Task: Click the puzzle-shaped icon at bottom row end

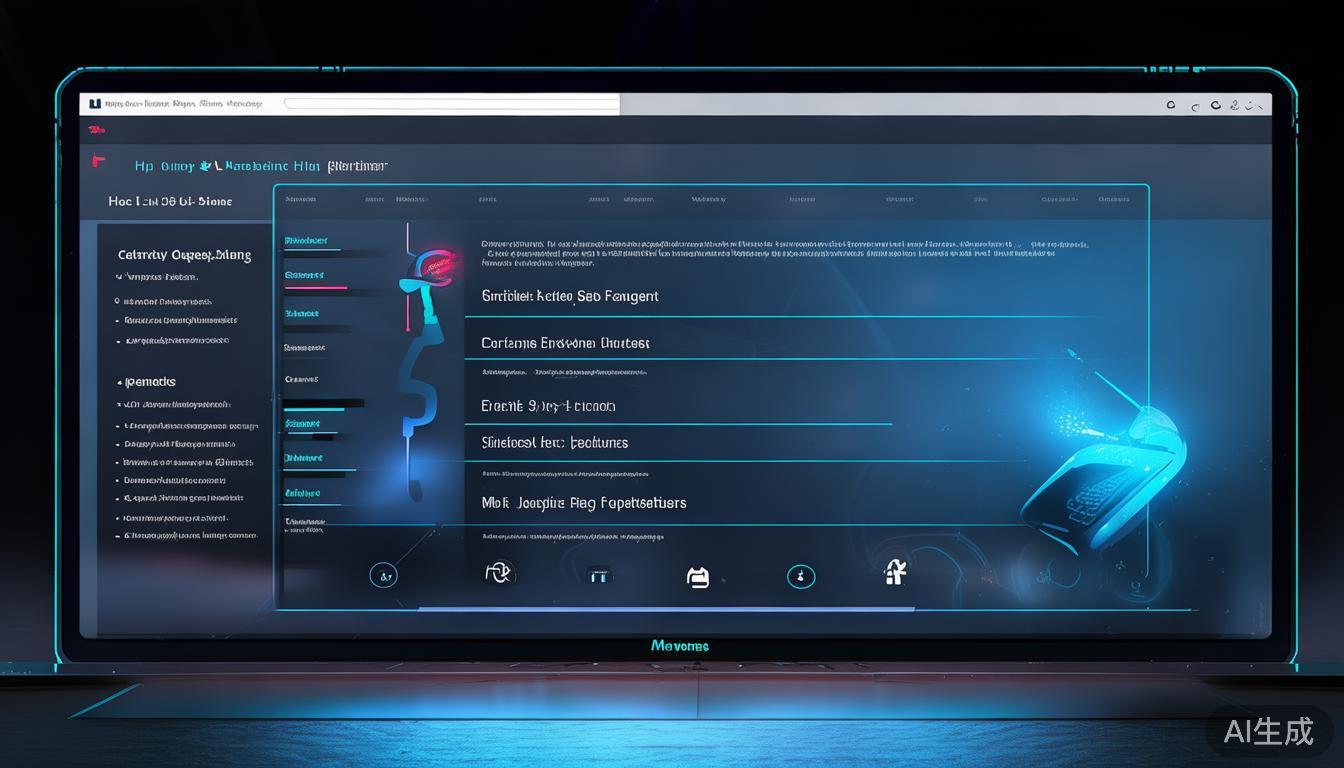Action: click(895, 572)
